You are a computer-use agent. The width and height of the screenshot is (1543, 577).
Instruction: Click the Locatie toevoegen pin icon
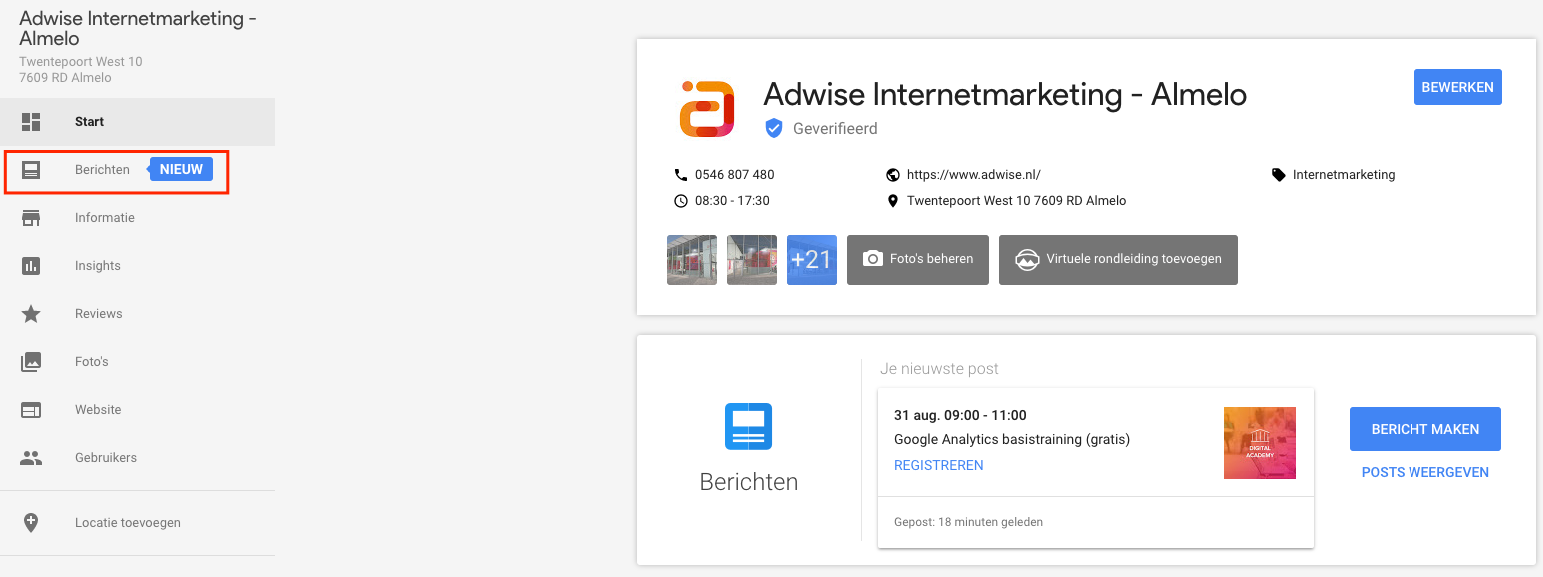coord(31,523)
